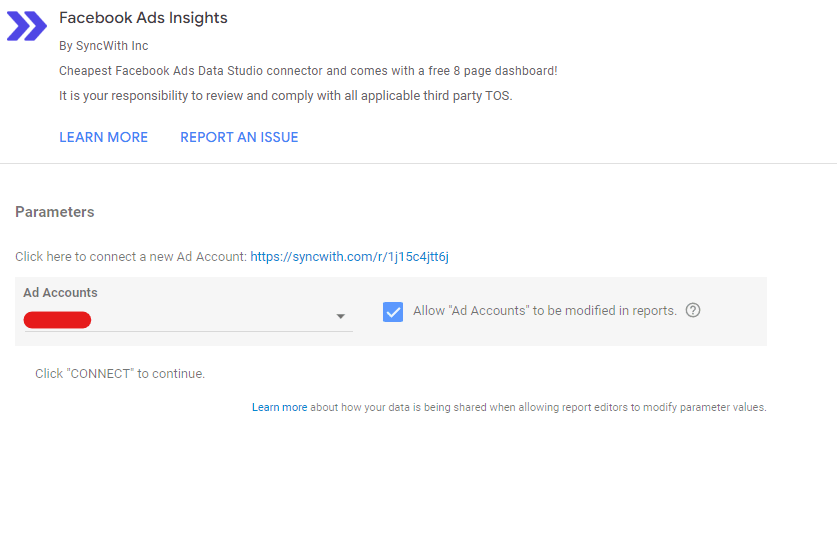Click the "Ad Accounts" field label
This screenshot has height=547, width=837.
tap(60, 293)
